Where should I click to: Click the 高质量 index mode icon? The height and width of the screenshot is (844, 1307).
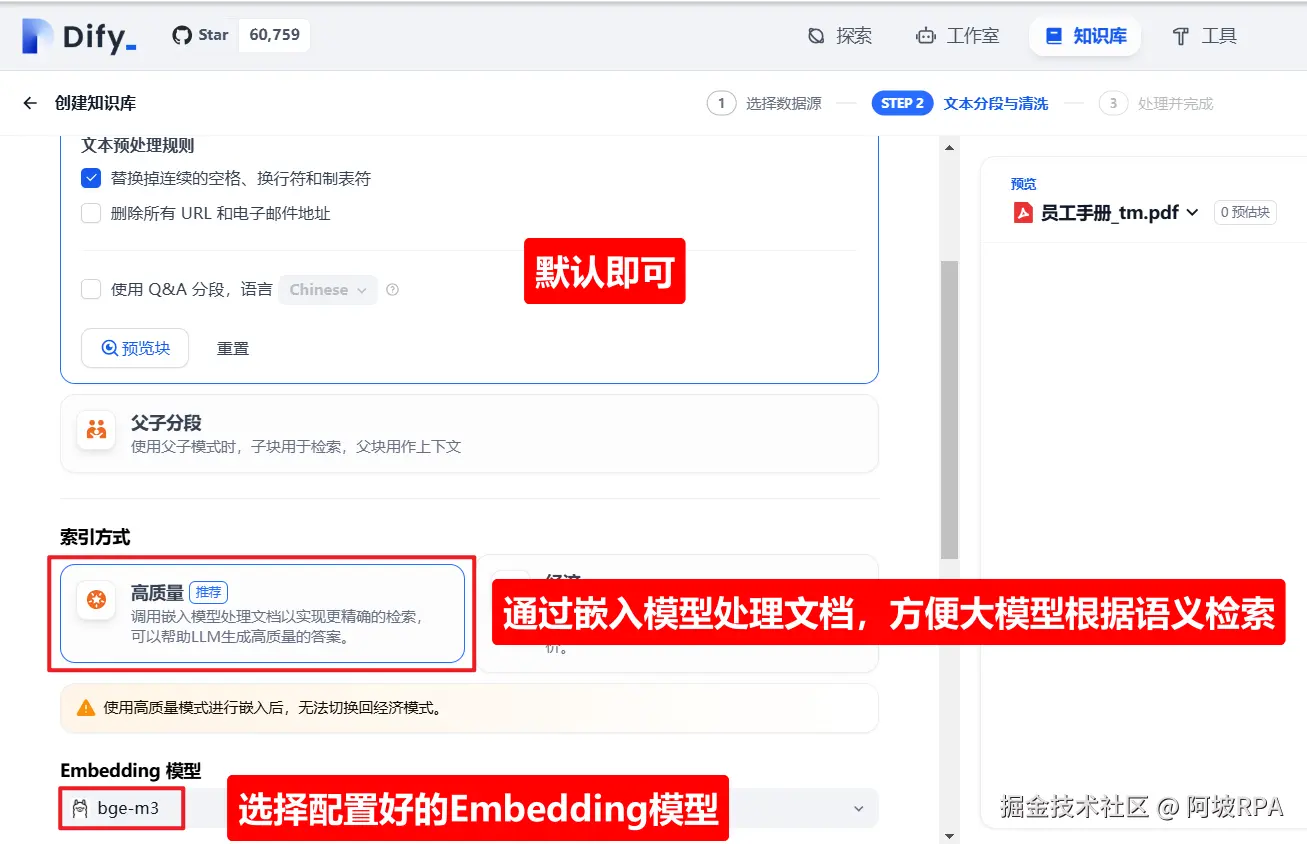(x=96, y=600)
